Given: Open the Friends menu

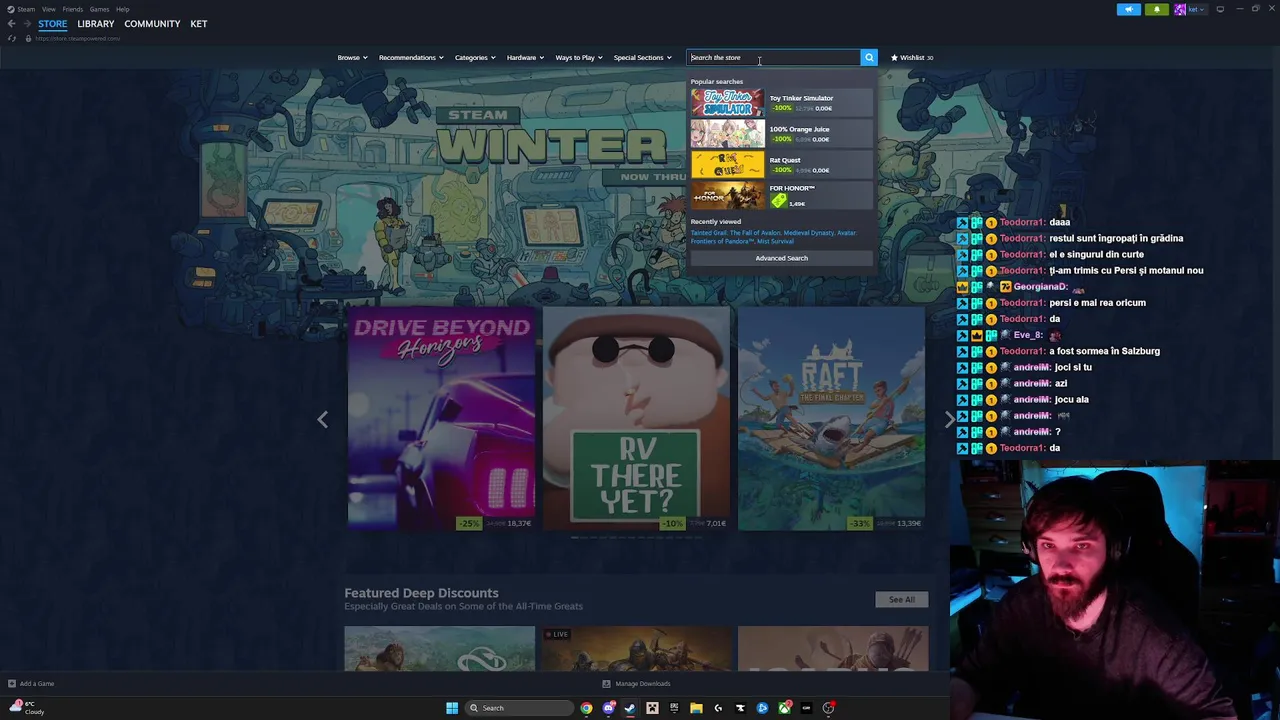Looking at the screenshot, I should click(72, 9).
